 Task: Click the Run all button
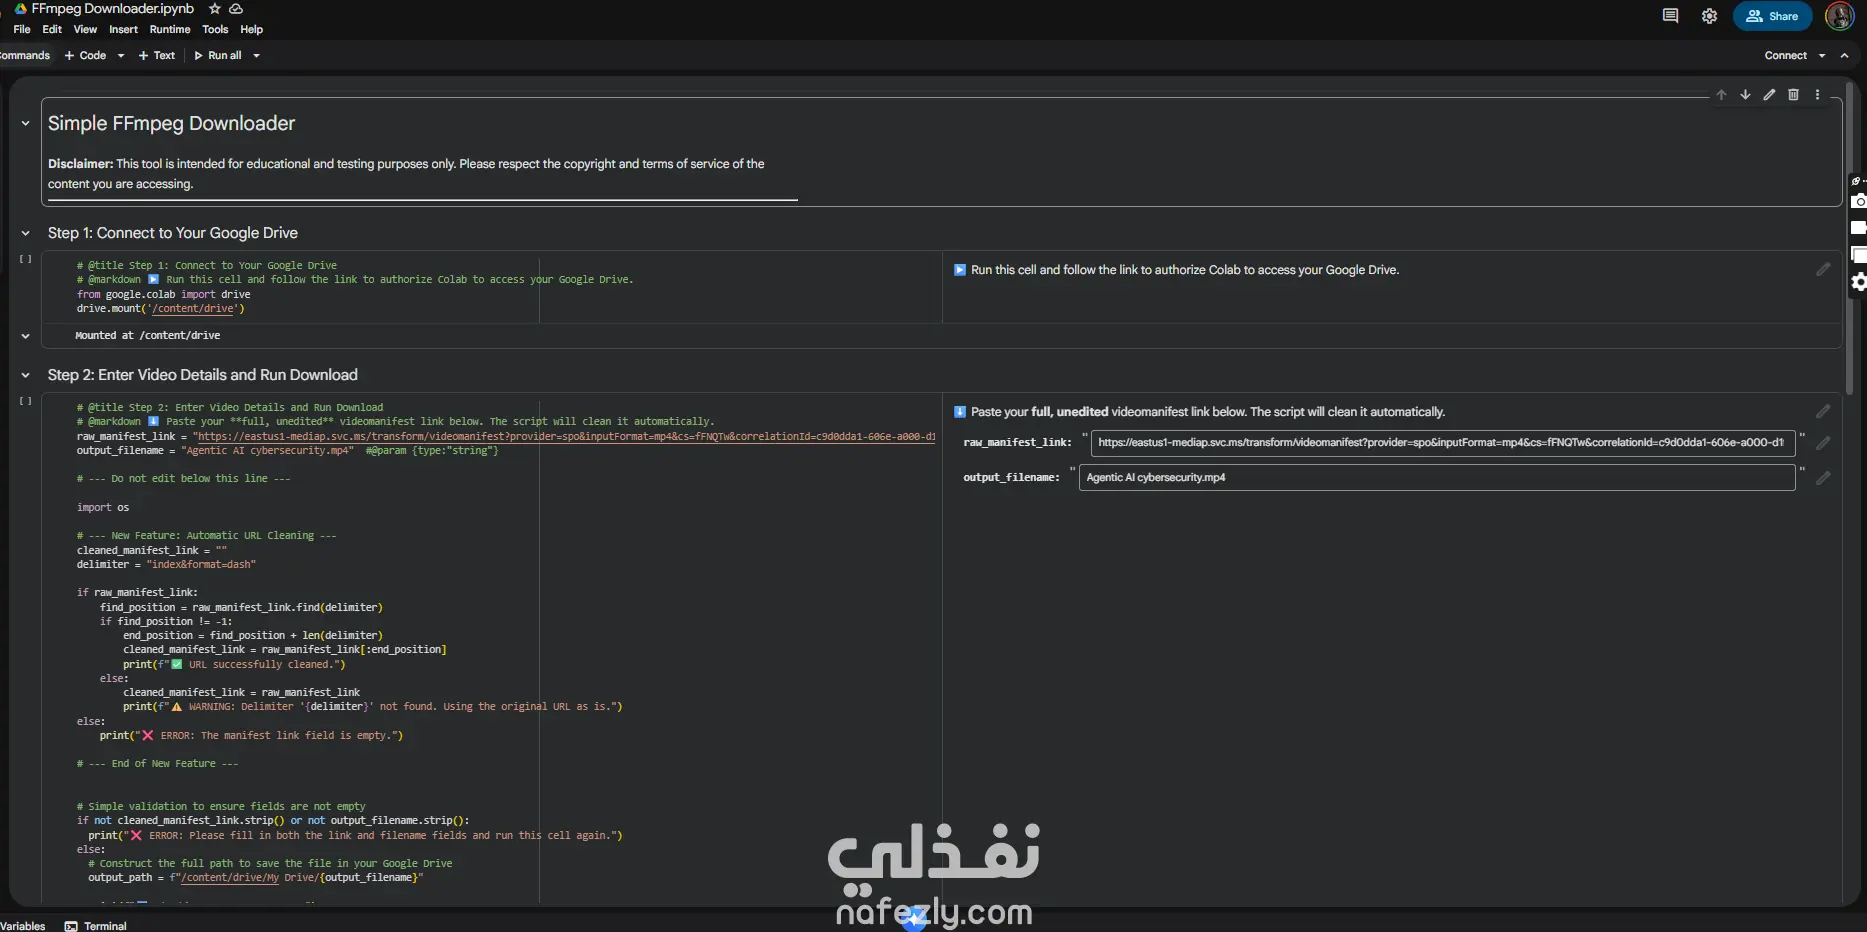(x=218, y=56)
